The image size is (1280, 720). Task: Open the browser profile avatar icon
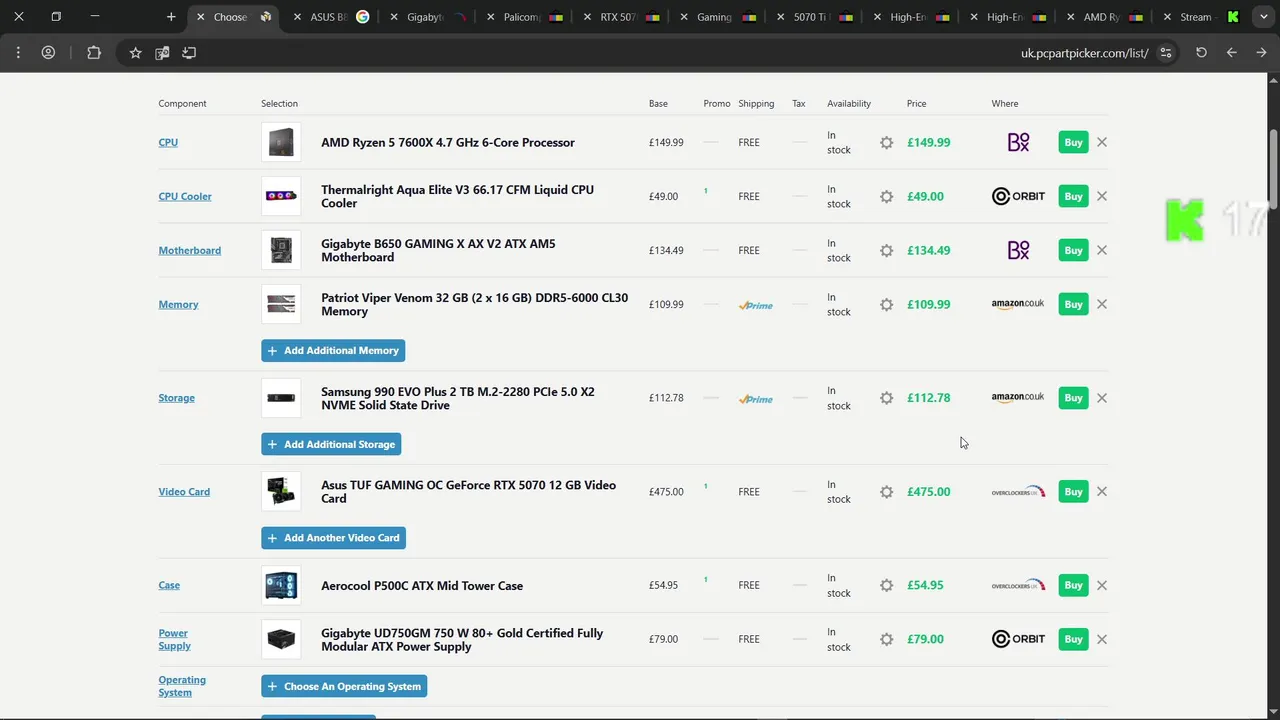click(48, 53)
